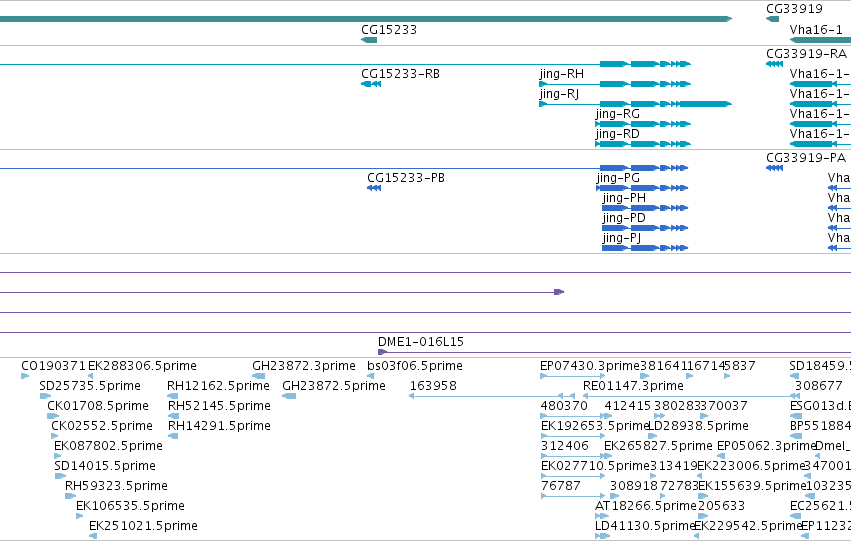Click the LD41130.5prime EST label

click(645, 526)
